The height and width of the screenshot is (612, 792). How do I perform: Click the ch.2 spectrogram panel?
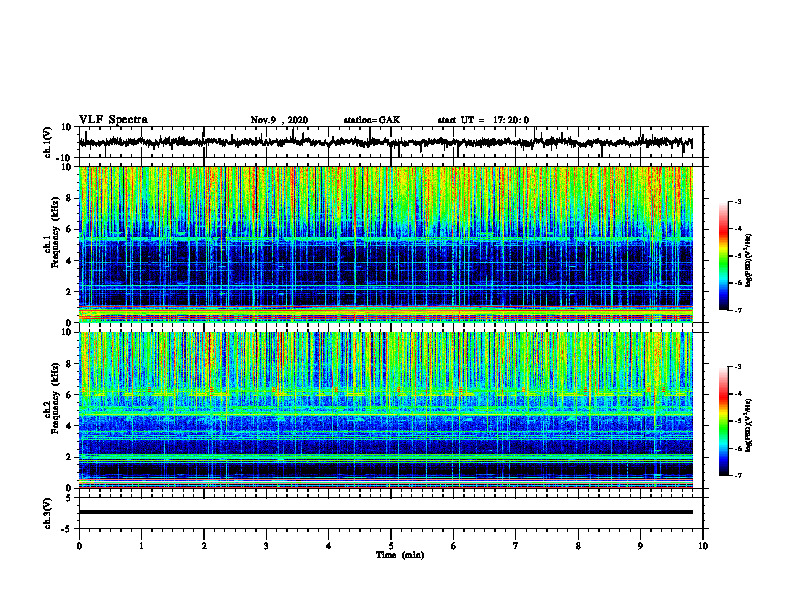[385, 410]
